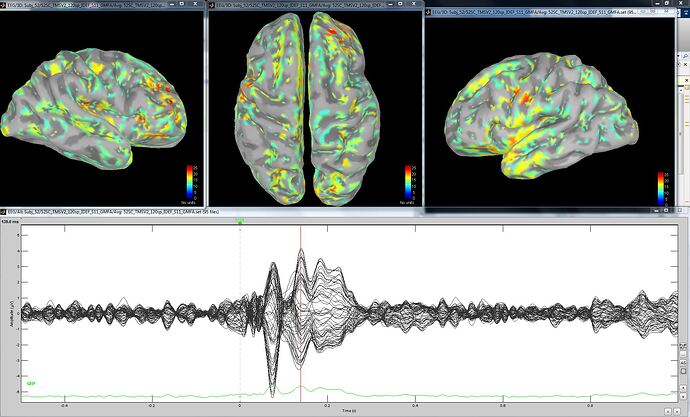The width and height of the screenshot is (690, 417).
Task: Click the Brainstorm icon of the left 3D window
Action: tap(3, 4)
